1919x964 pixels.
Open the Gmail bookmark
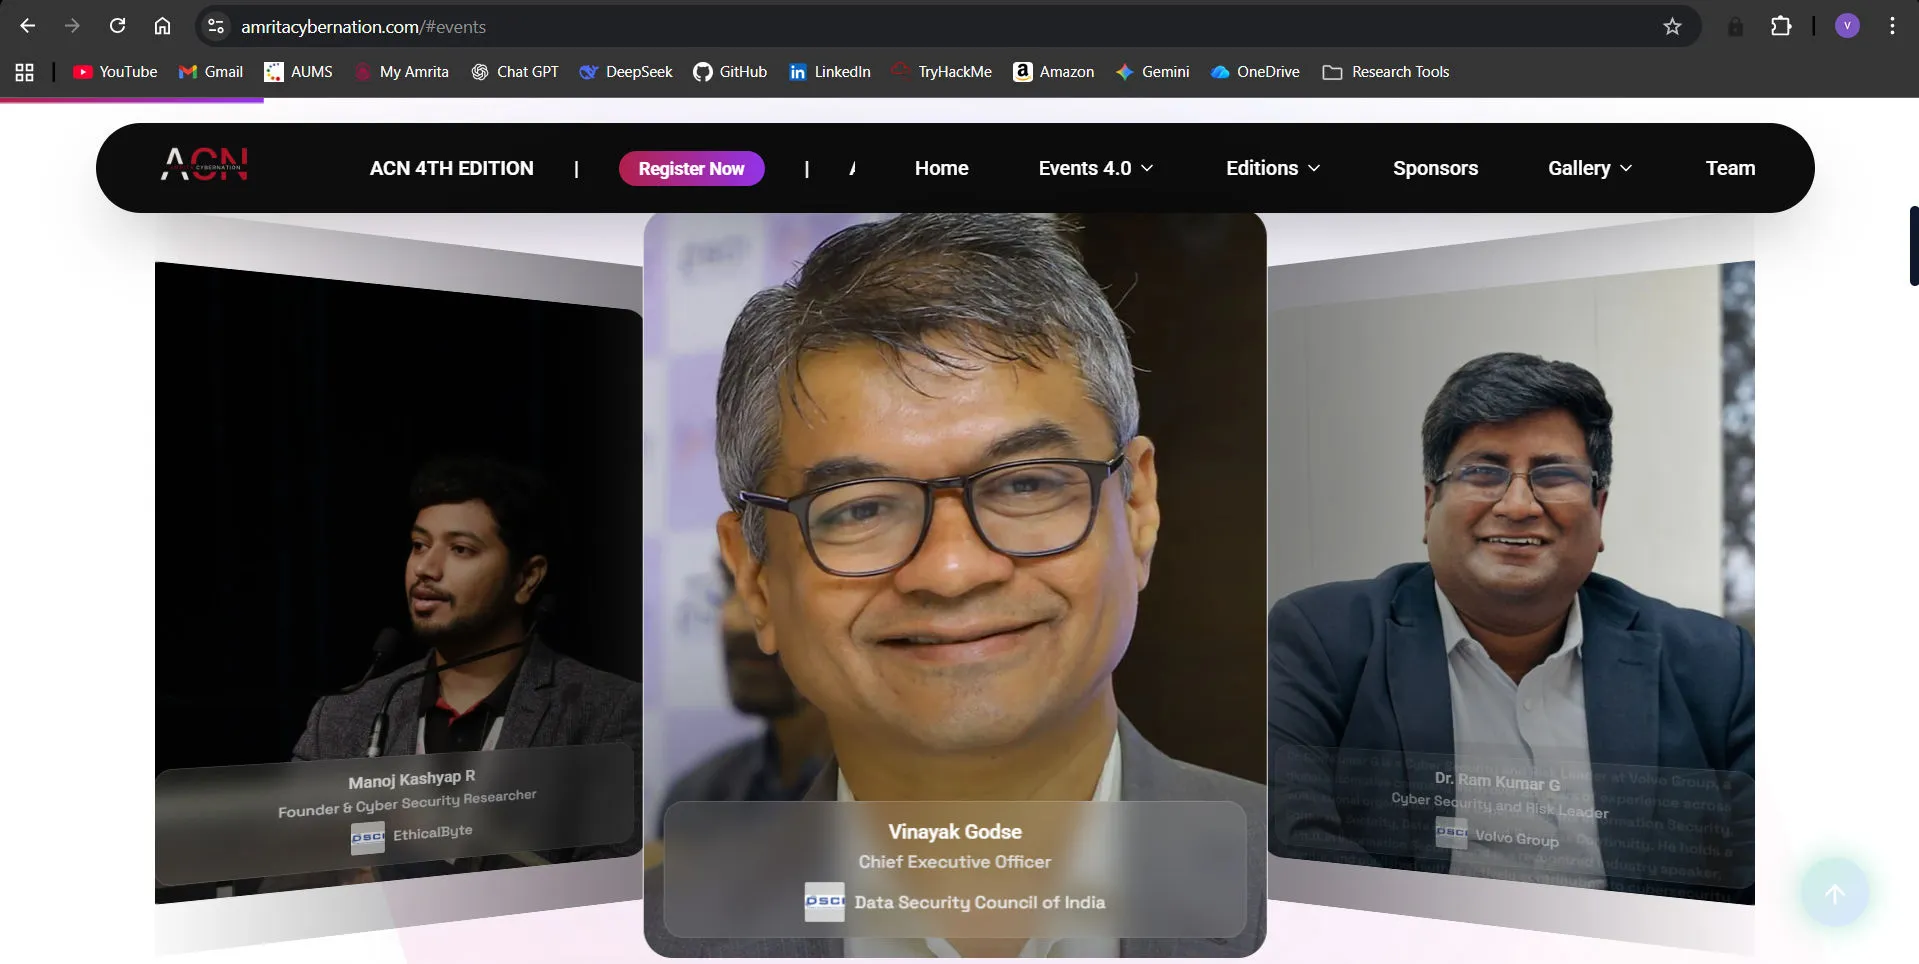click(211, 72)
